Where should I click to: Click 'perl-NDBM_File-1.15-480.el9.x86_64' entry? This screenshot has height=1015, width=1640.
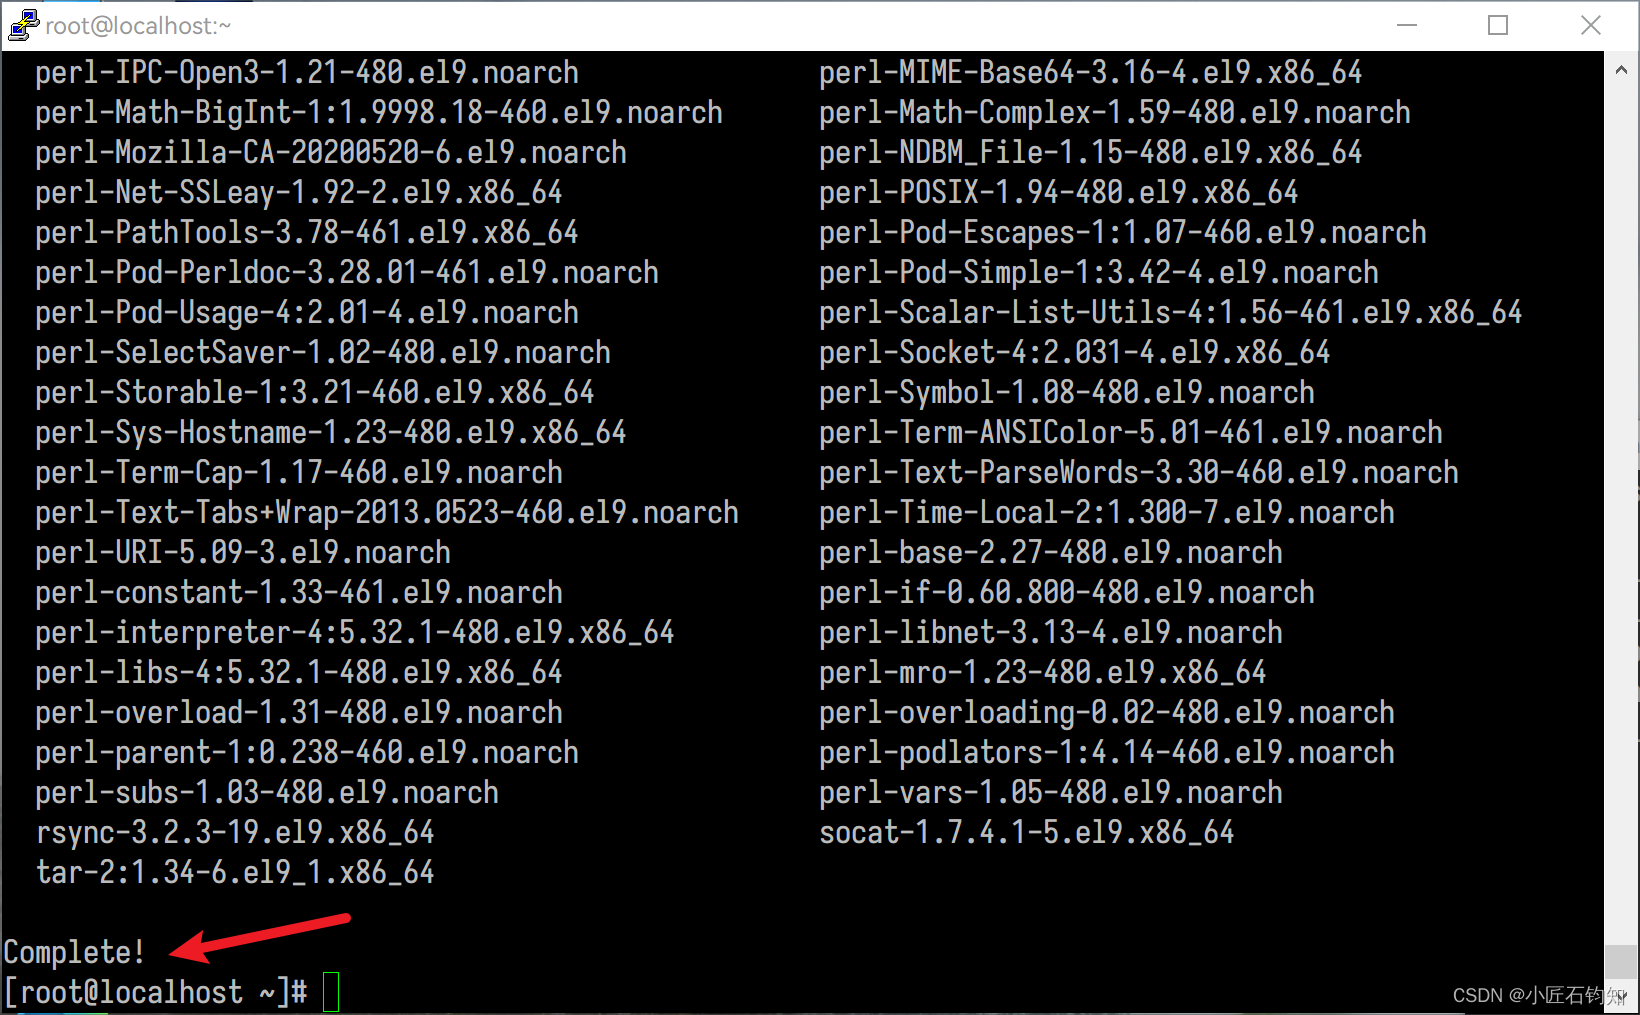click(1091, 153)
